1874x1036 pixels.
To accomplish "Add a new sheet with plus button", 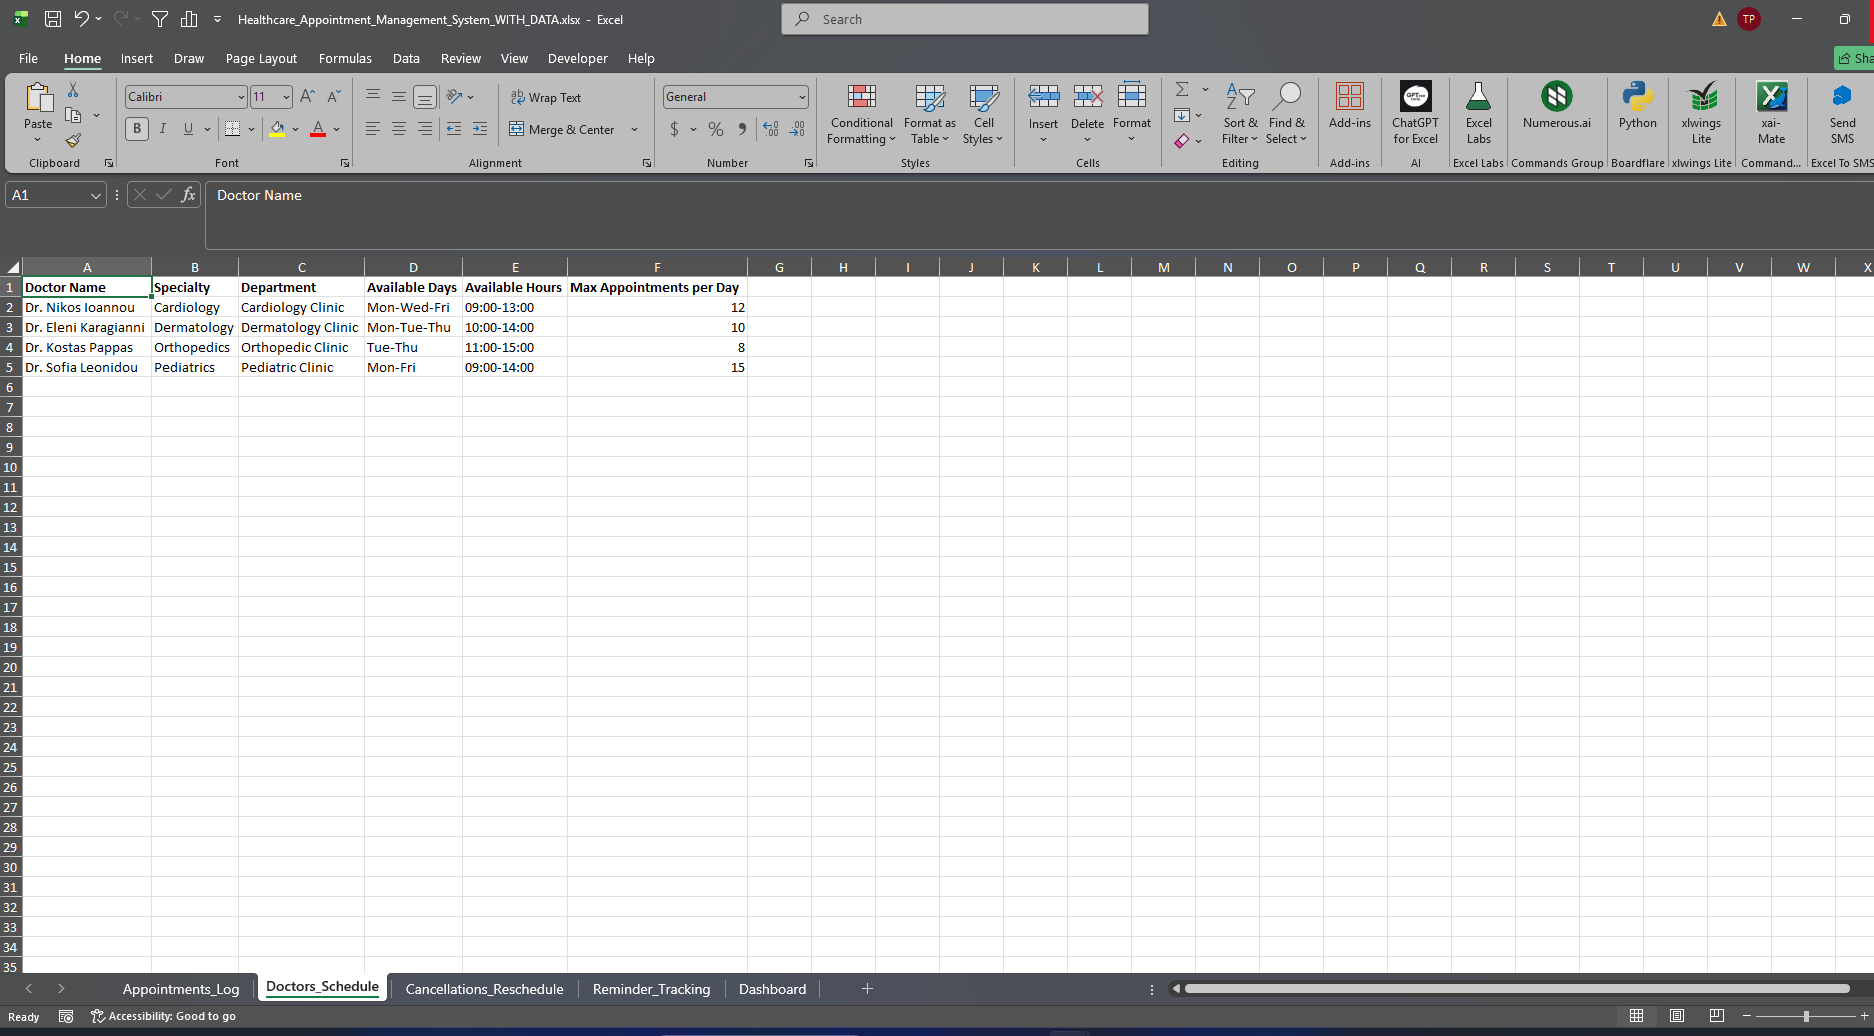I will tap(867, 989).
